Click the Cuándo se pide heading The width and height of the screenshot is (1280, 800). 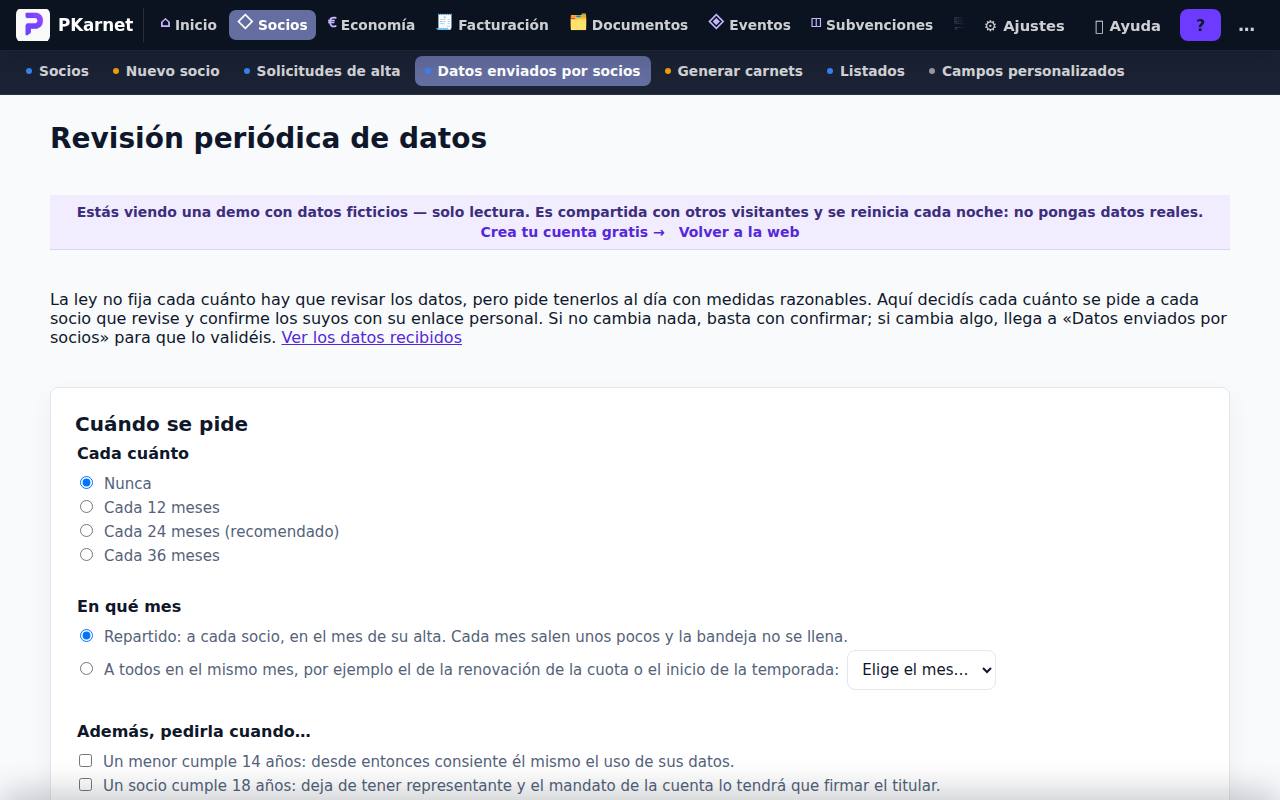point(162,424)
